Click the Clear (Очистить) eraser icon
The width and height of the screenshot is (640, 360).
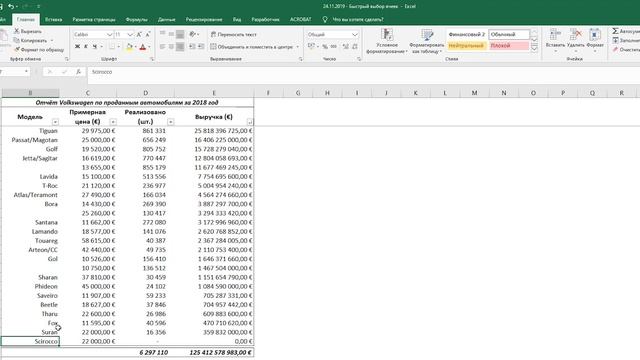pyautogui.click(x=615, y=49)
